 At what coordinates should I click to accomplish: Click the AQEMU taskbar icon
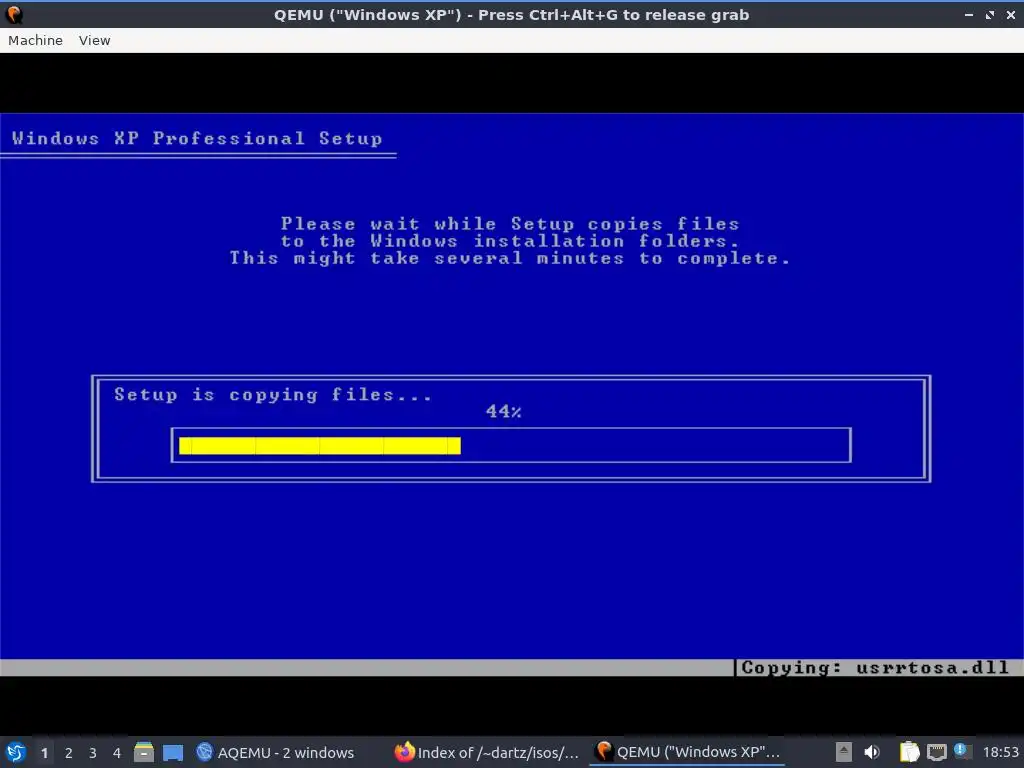point(204,752)
